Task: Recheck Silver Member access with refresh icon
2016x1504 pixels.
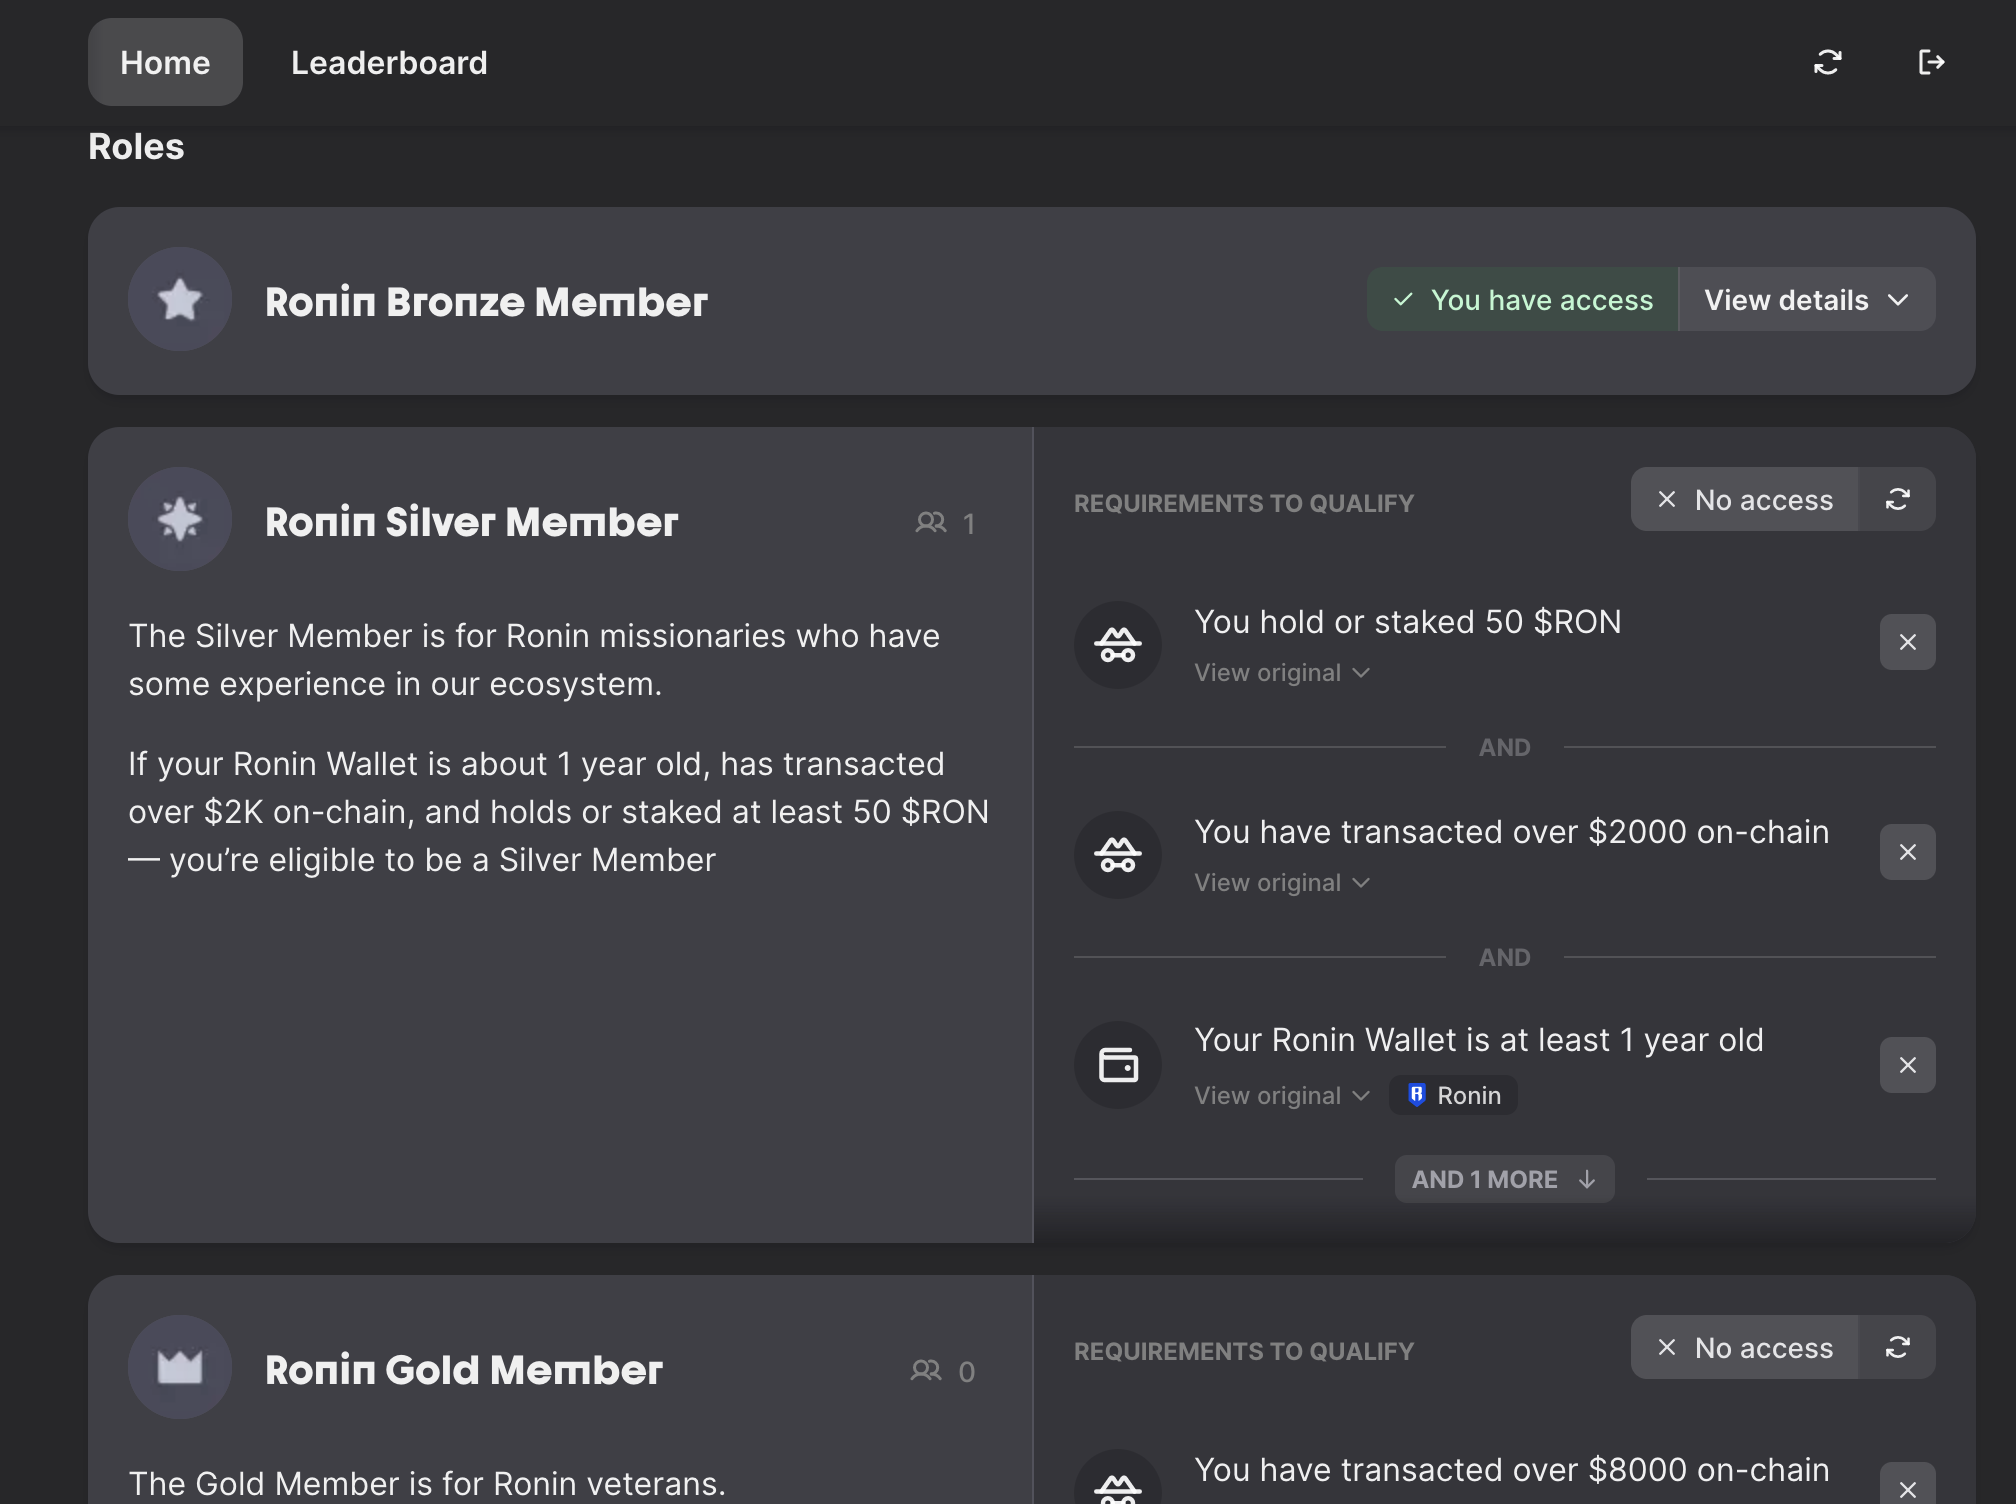Action: 1897,499
